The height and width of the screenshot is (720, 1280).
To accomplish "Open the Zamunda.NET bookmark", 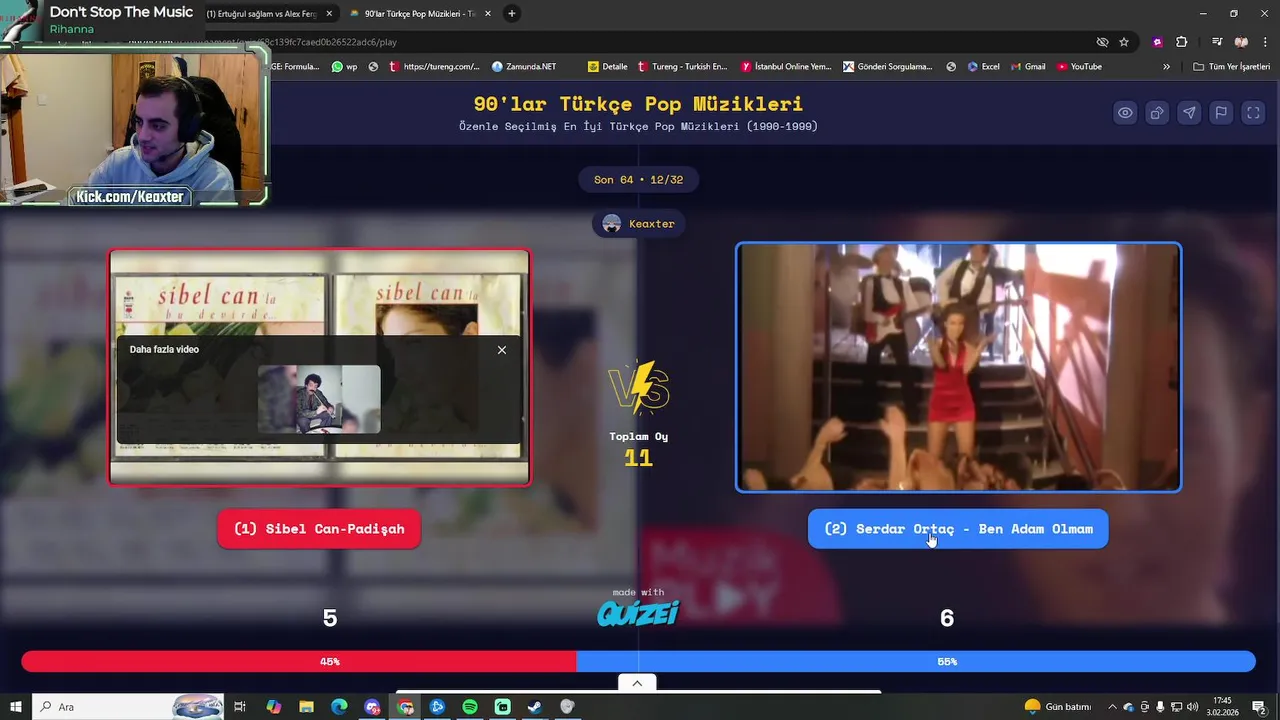I will 524,67.
